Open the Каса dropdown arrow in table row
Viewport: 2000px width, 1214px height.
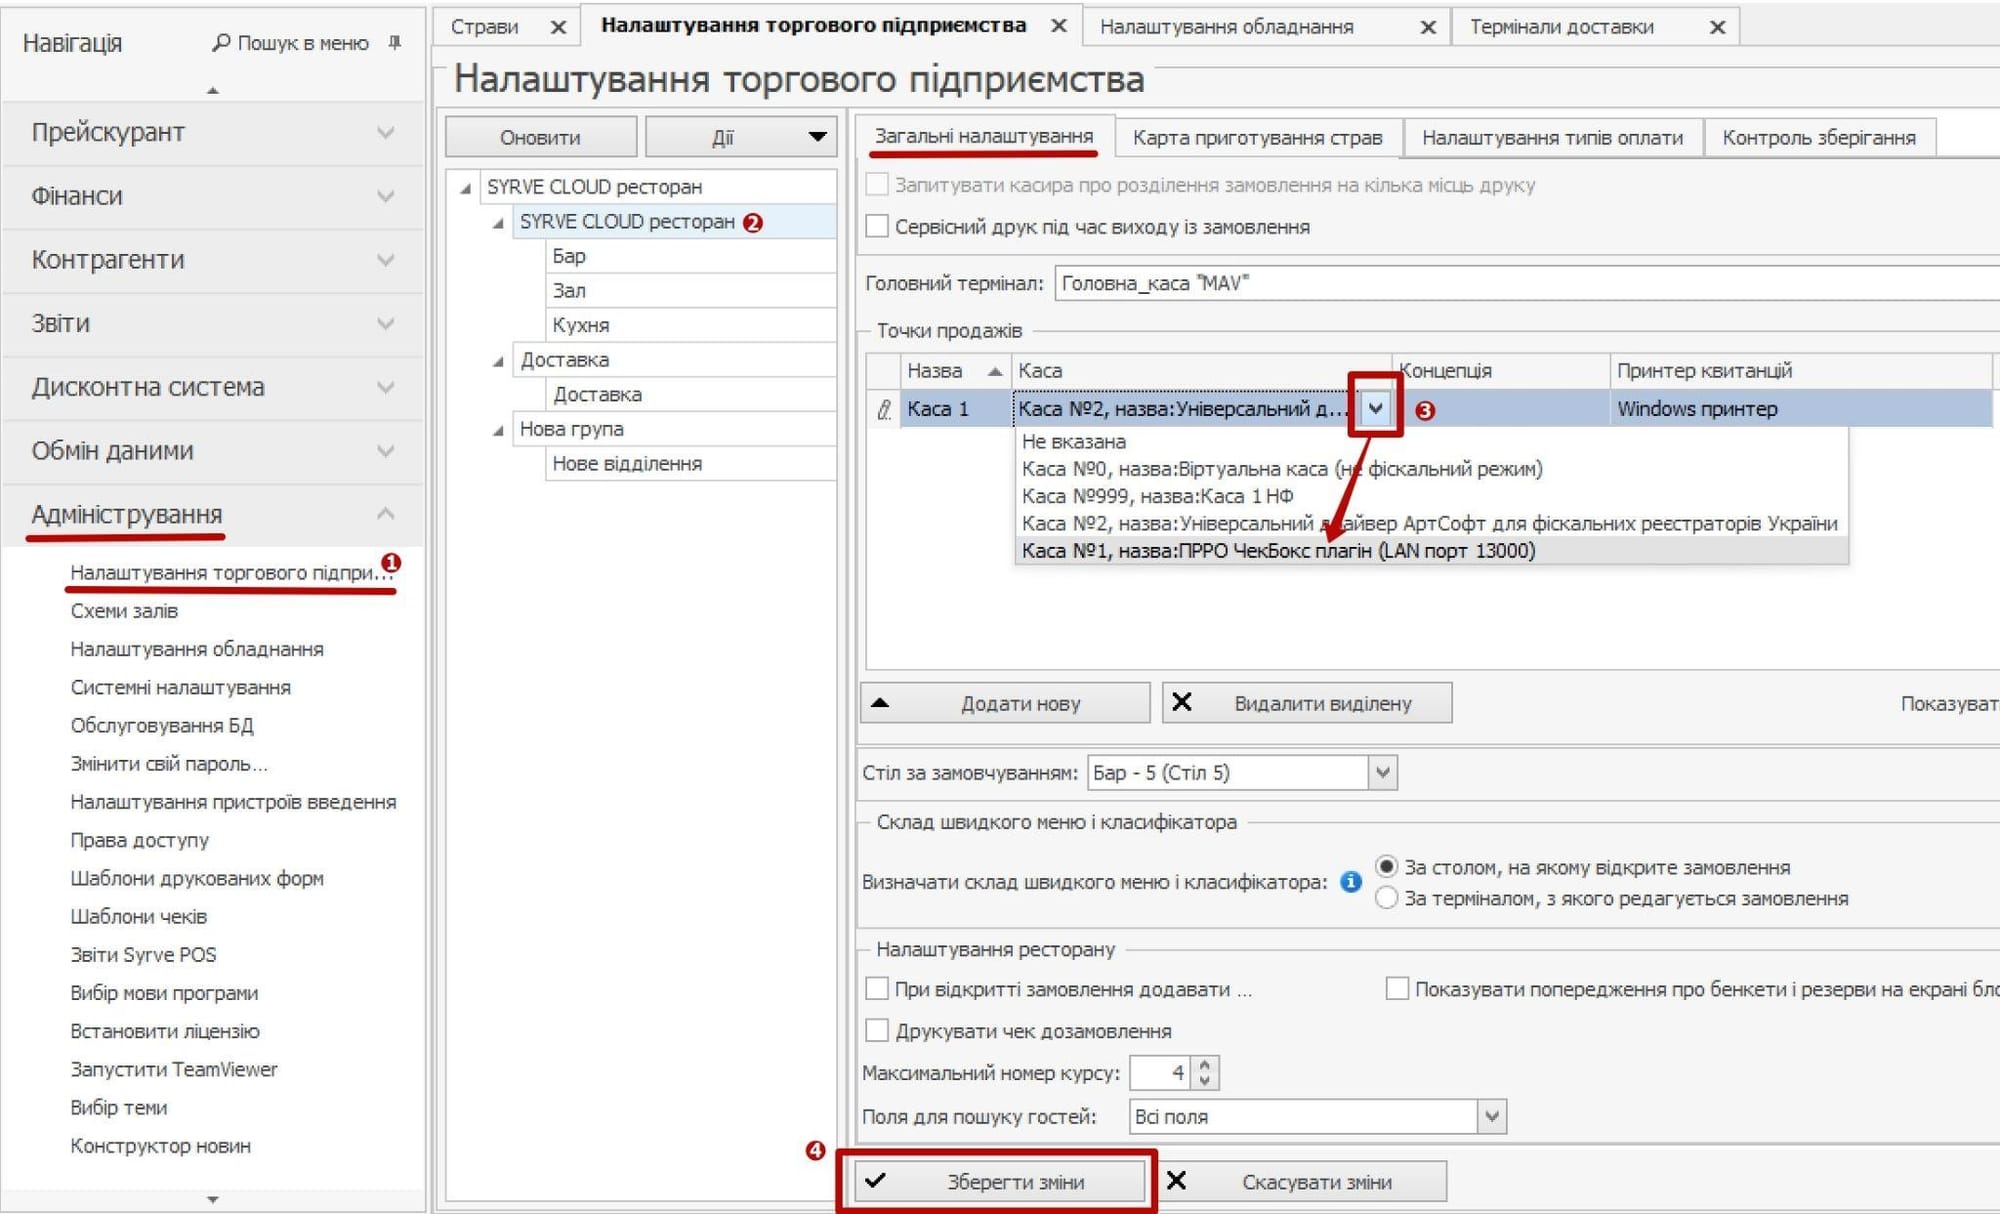pyautogui.click(x=1376, y=408)
